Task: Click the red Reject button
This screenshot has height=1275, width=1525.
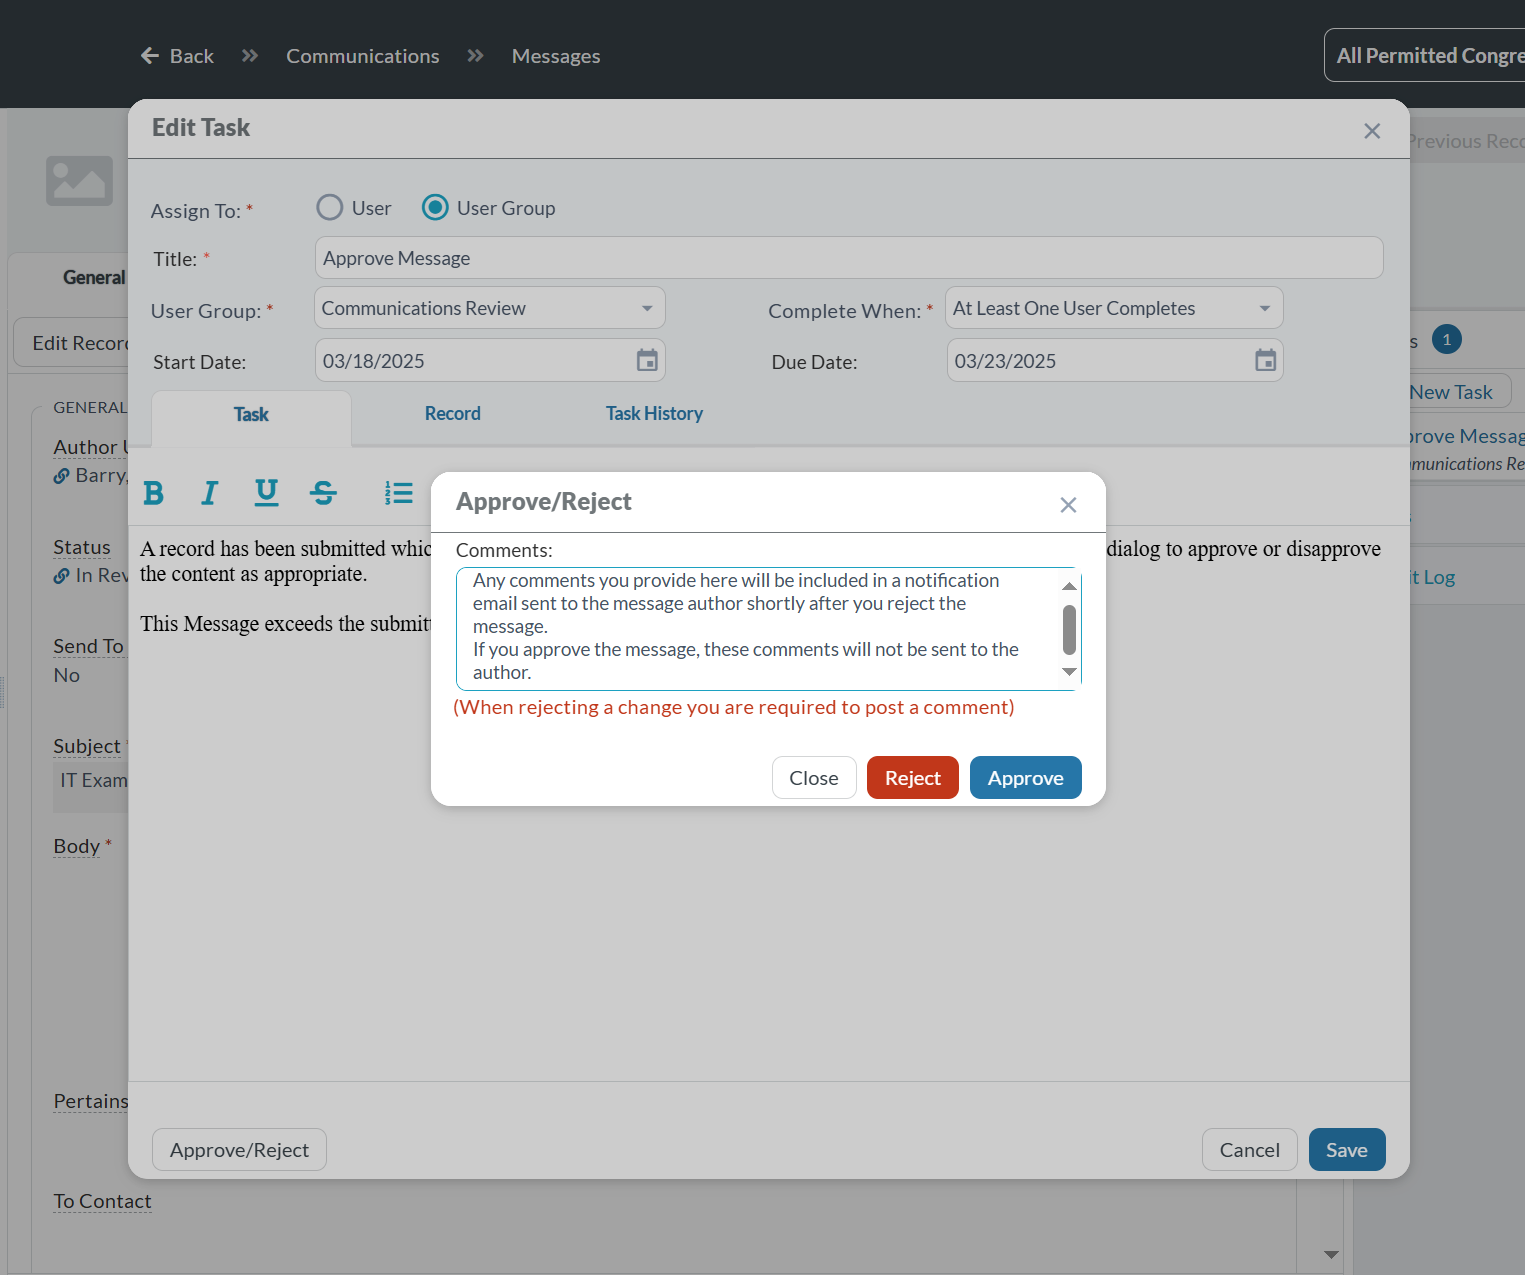Action: tap(912, 778)
